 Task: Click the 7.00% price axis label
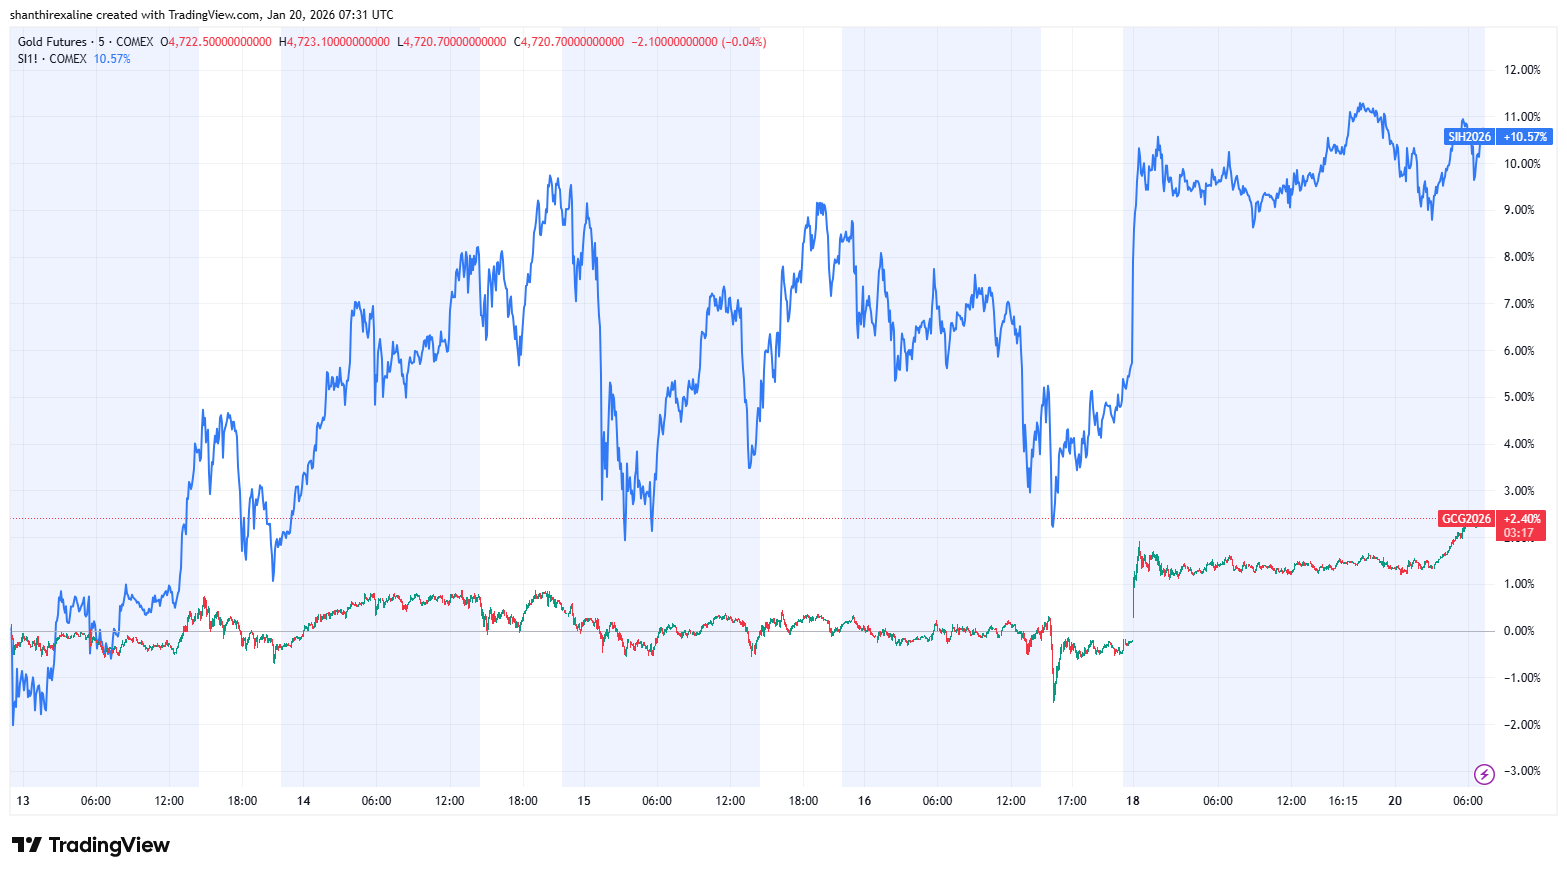(x=1519, y=304)
